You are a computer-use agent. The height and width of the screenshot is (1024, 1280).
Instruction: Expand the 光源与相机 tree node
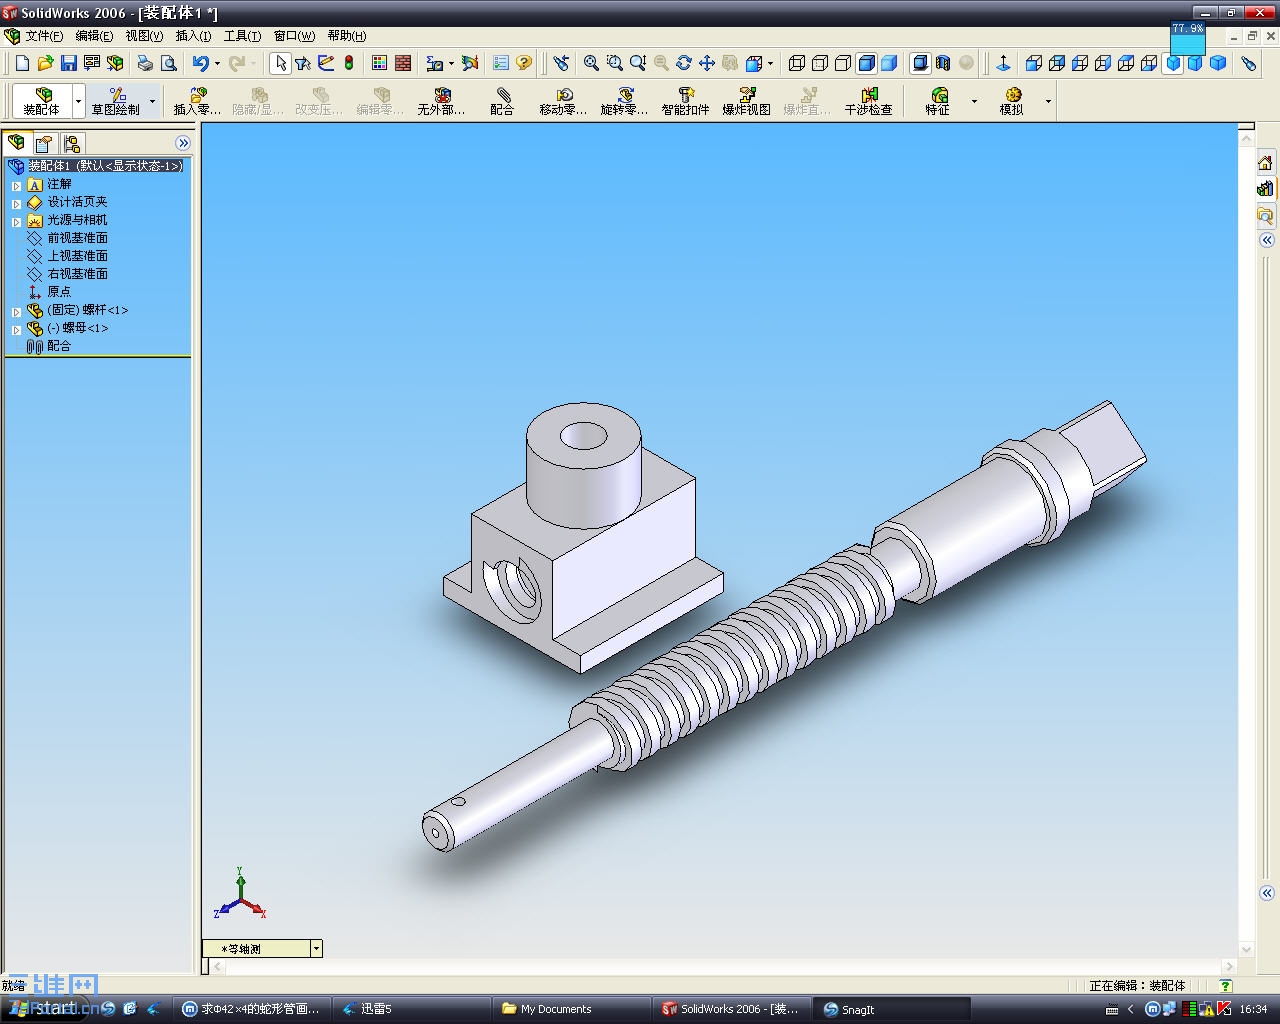pos(16,221)
